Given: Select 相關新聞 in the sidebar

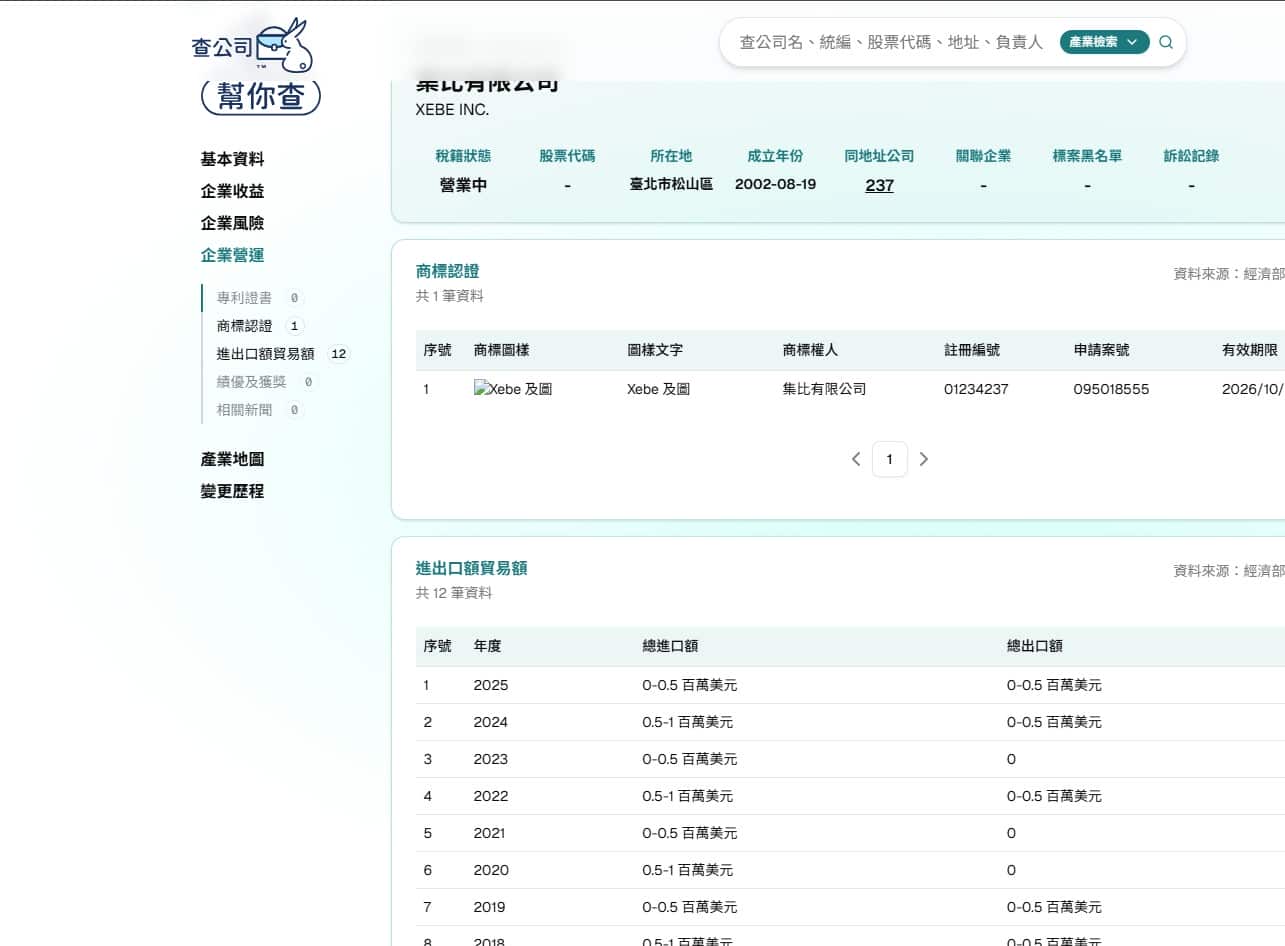Looking at the screenshot, I should click(x=245, y=410).
